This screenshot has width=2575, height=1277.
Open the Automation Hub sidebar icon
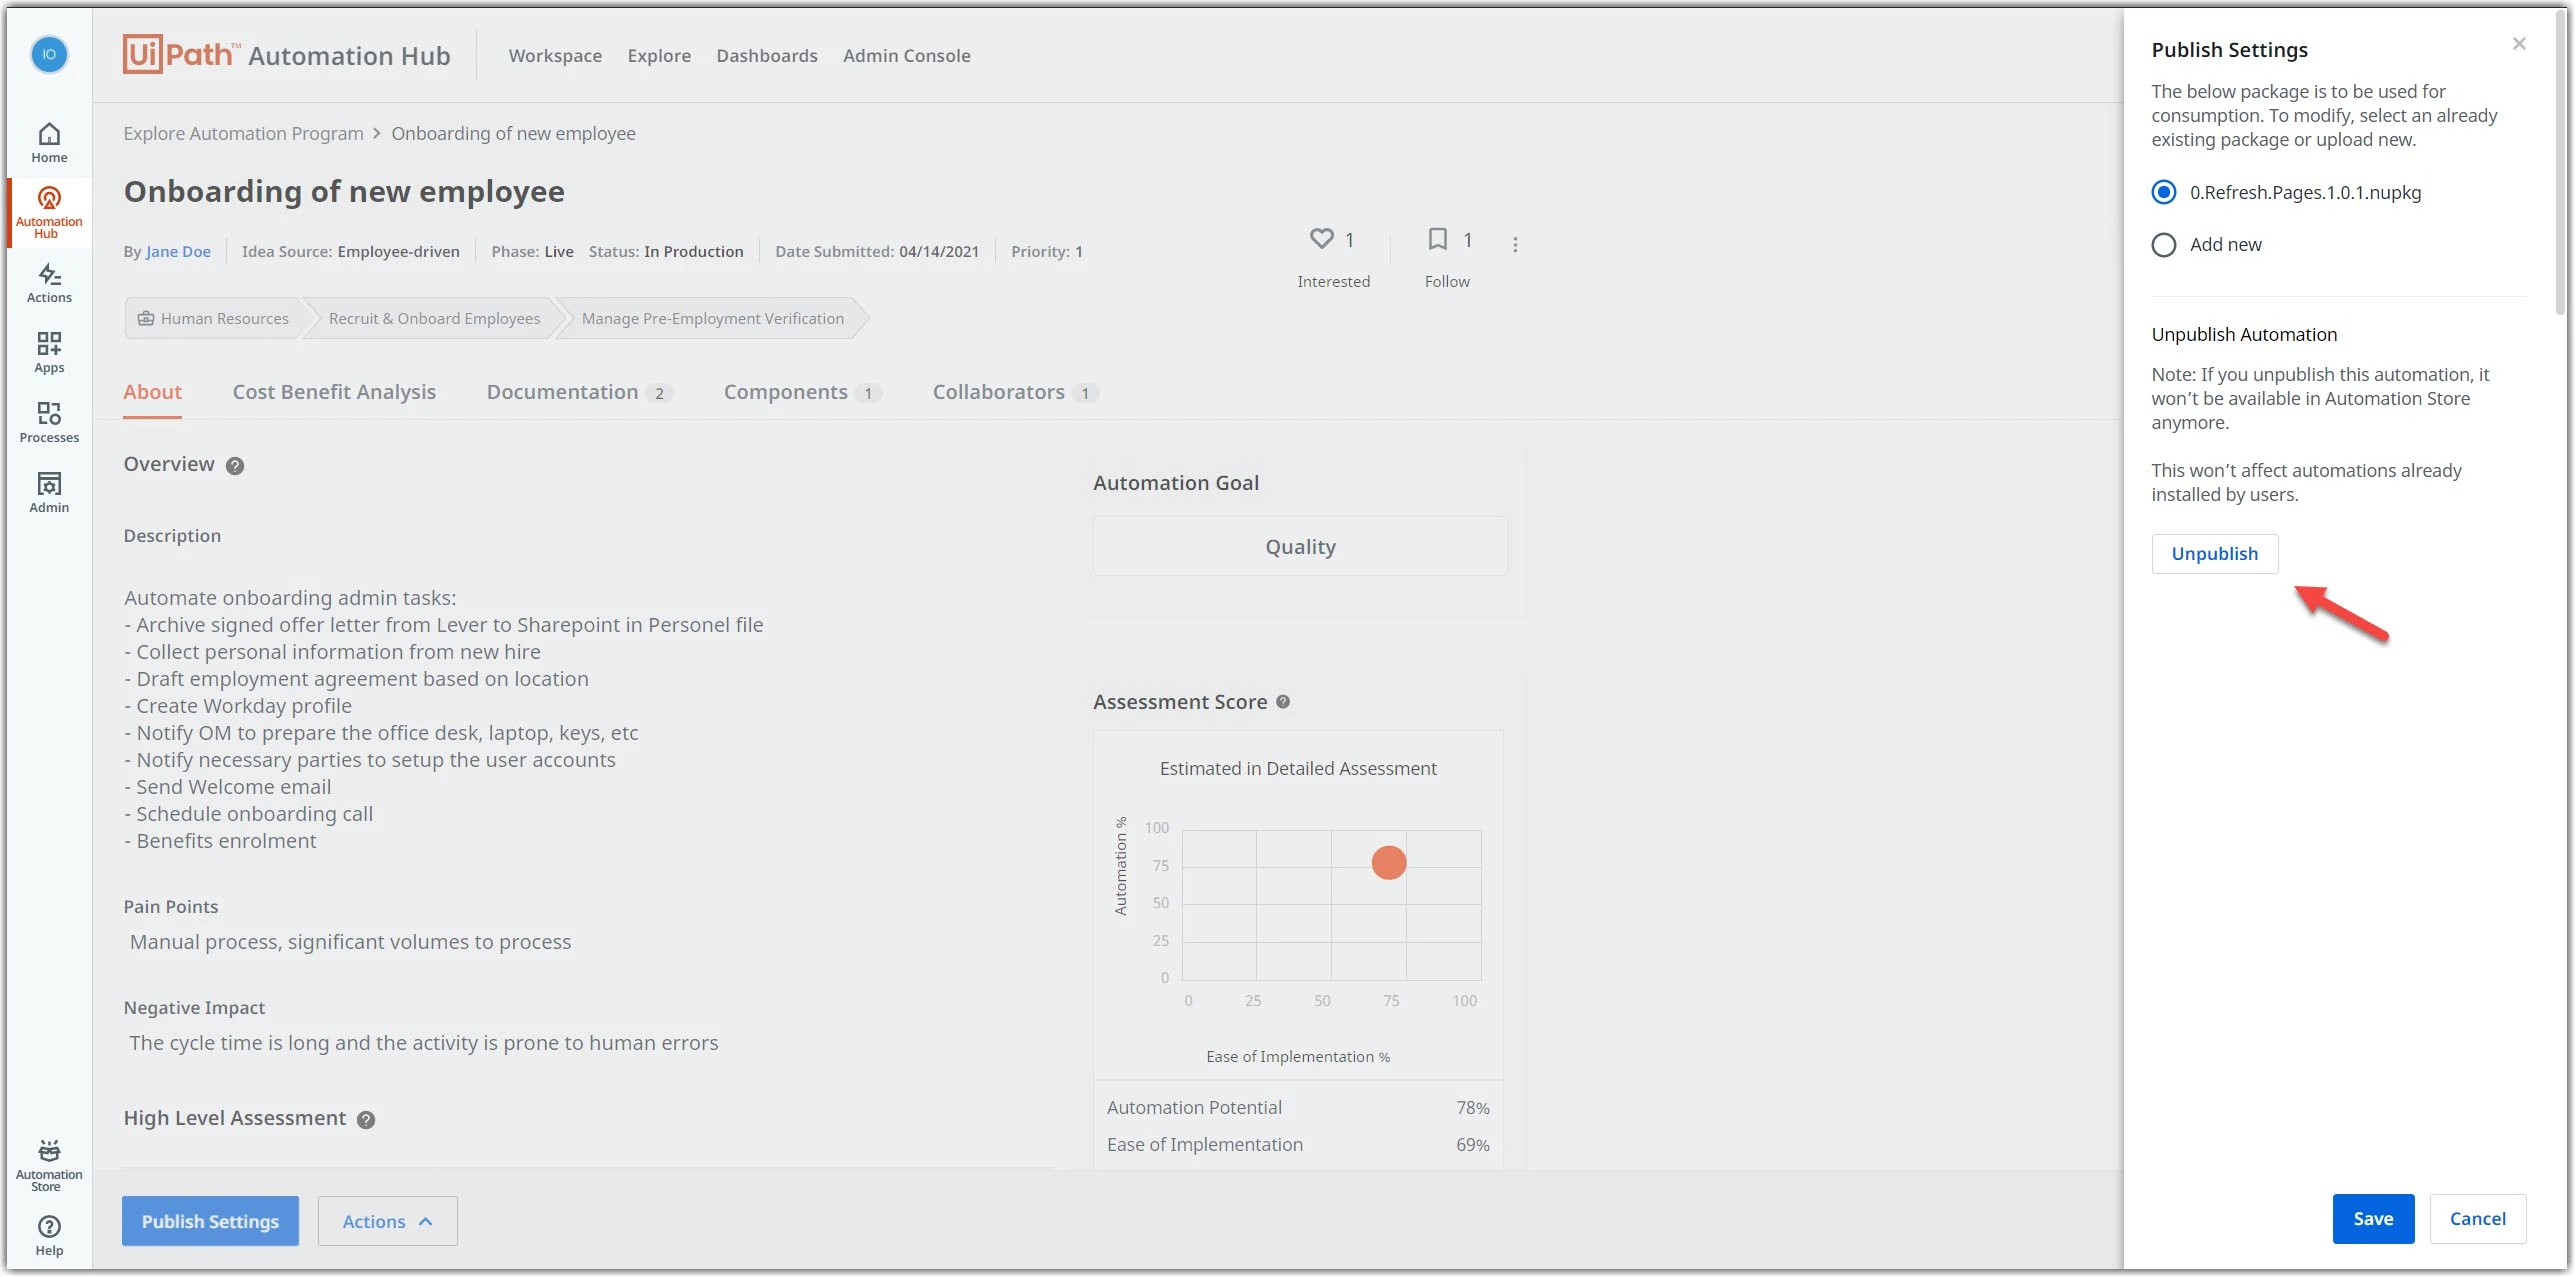pyautogui.click(x=49, y=213)
